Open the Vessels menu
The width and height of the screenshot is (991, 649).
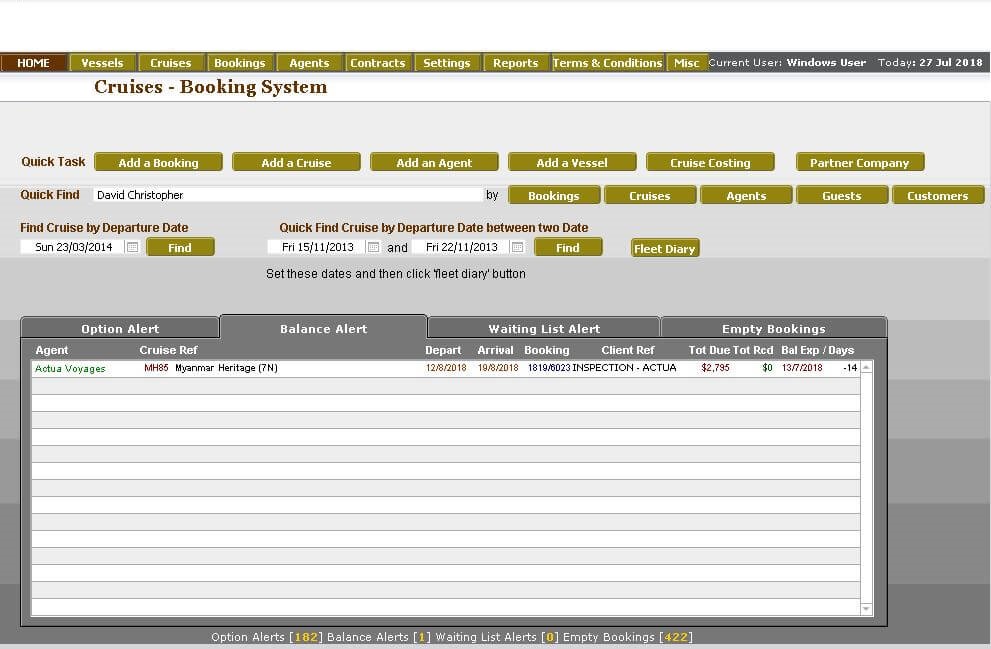(x=102, y=63)
